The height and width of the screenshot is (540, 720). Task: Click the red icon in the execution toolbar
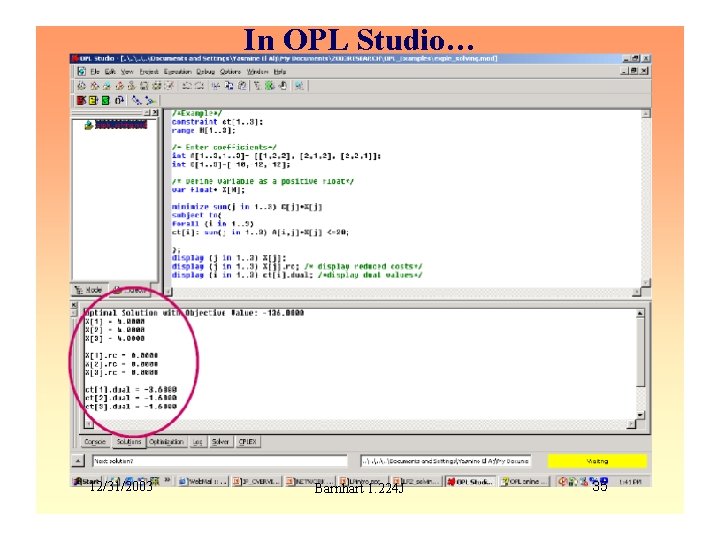(x=82, y=100)
